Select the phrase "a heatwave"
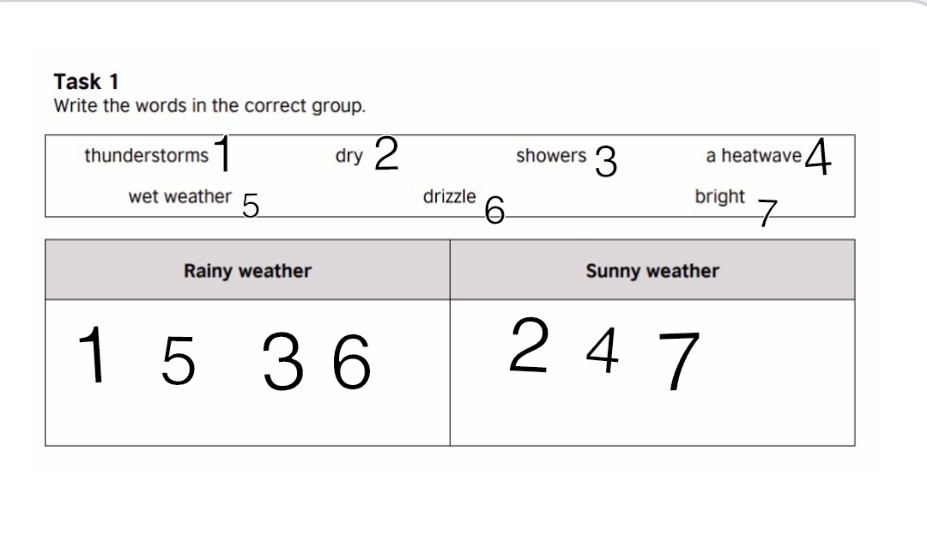 click(753, 156)
